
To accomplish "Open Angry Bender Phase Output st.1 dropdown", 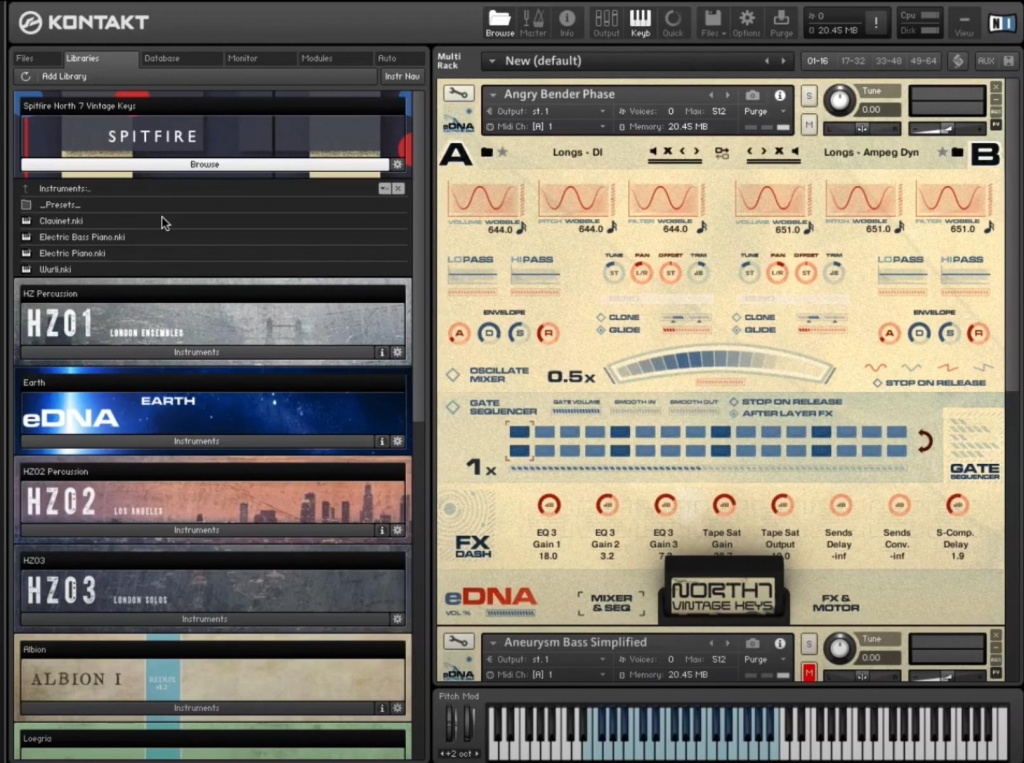I will coord(602,112).
